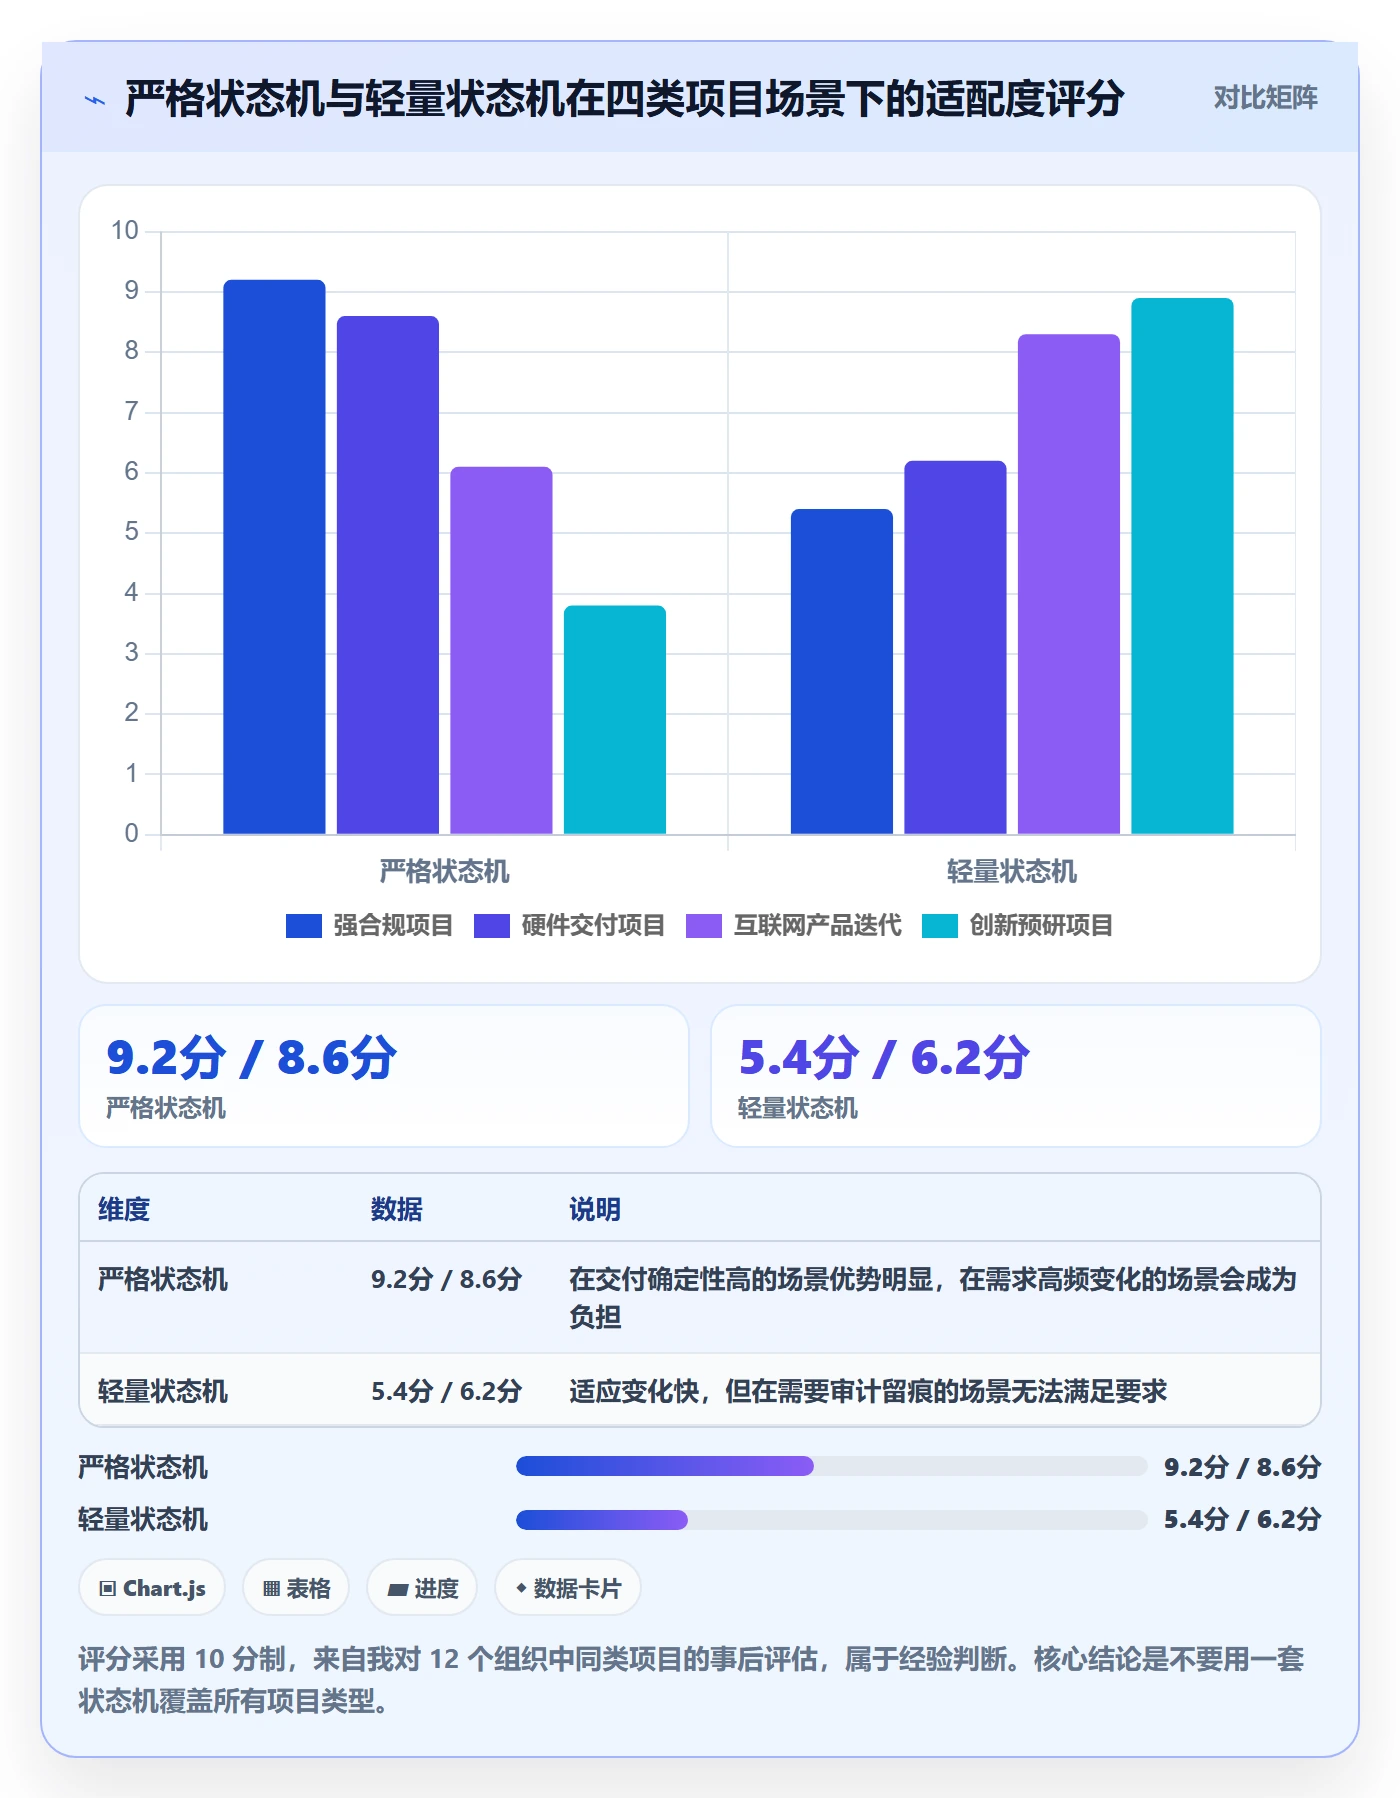The image size is (1400, 1798).
Task: Toggle the 硬件交付项目 legend swatch
Action: coord(492,926)
